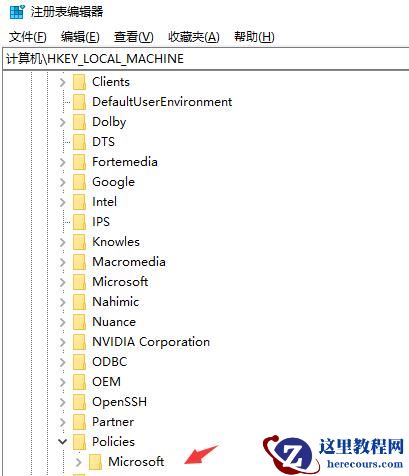The image size is (409, 476).
Task: Click the OEM folder icon
Action: click(x=79, y=382)
